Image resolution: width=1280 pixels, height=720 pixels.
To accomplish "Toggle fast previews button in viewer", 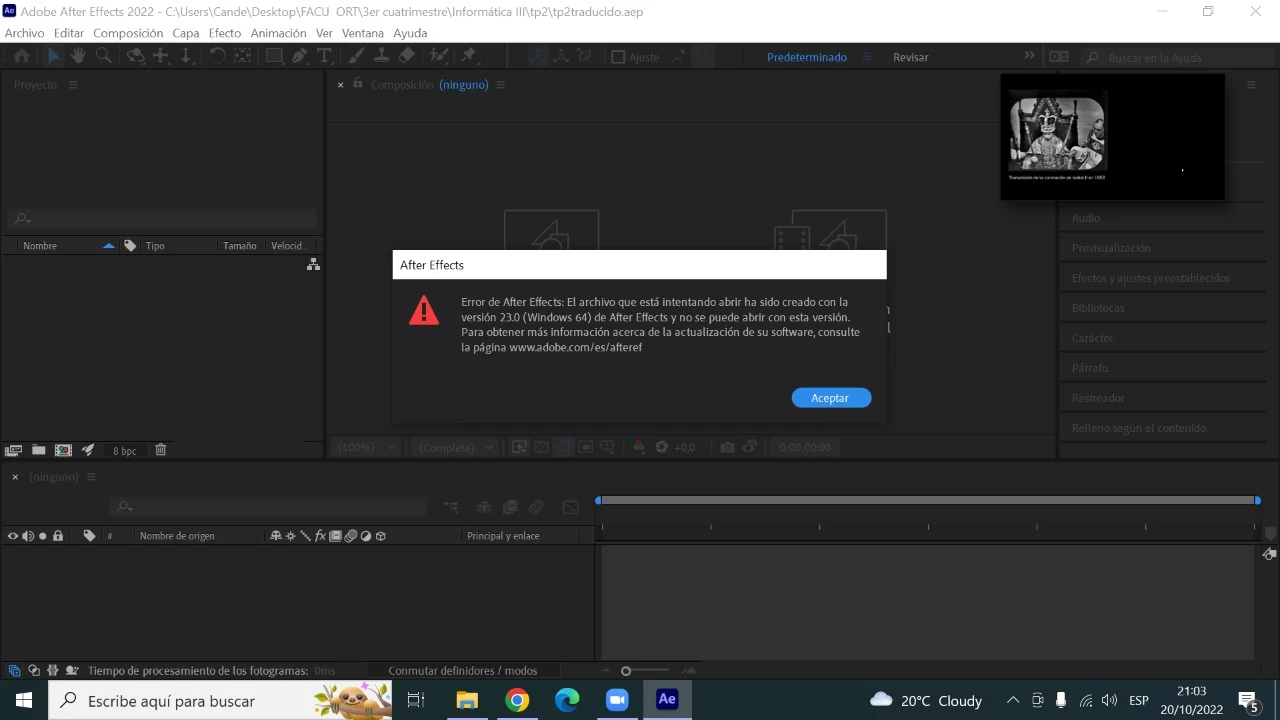I will pyautogui.click(x=519, y=447).
